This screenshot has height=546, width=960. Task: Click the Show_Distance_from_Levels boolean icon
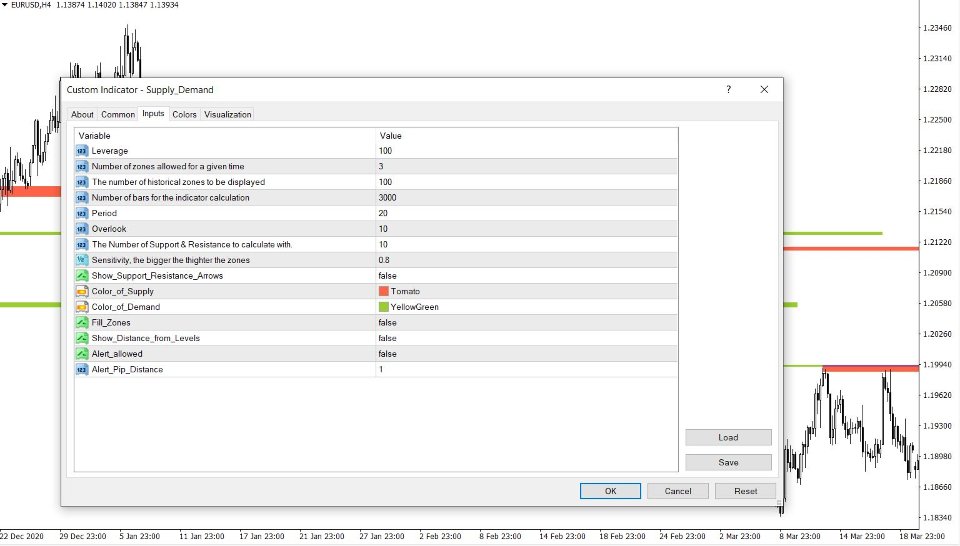click(x=82, y=338)
